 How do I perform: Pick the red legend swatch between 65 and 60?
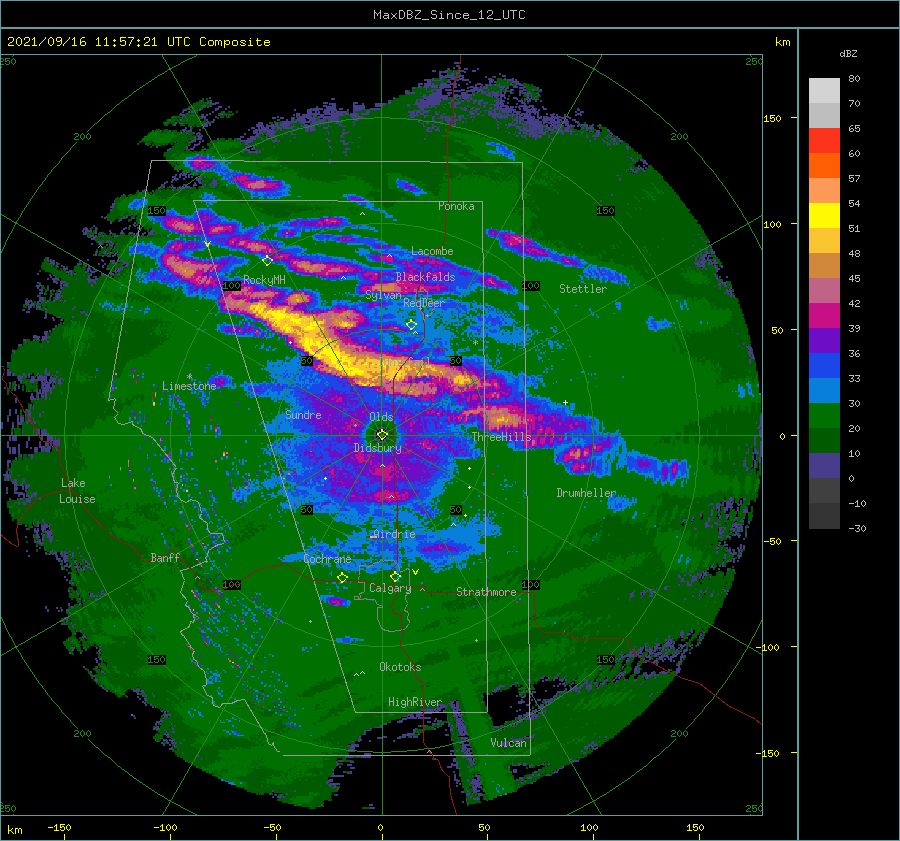[824, 141]
